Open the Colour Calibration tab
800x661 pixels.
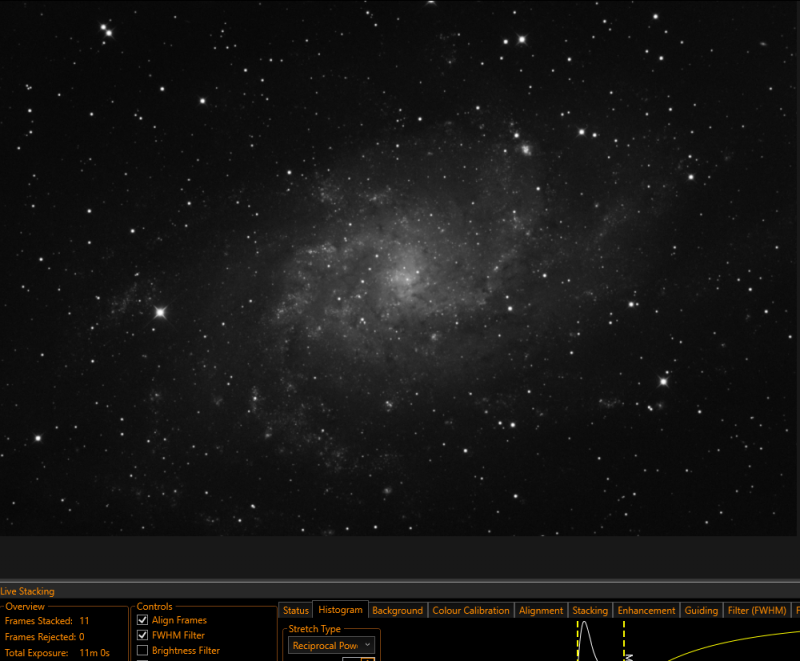470,611
